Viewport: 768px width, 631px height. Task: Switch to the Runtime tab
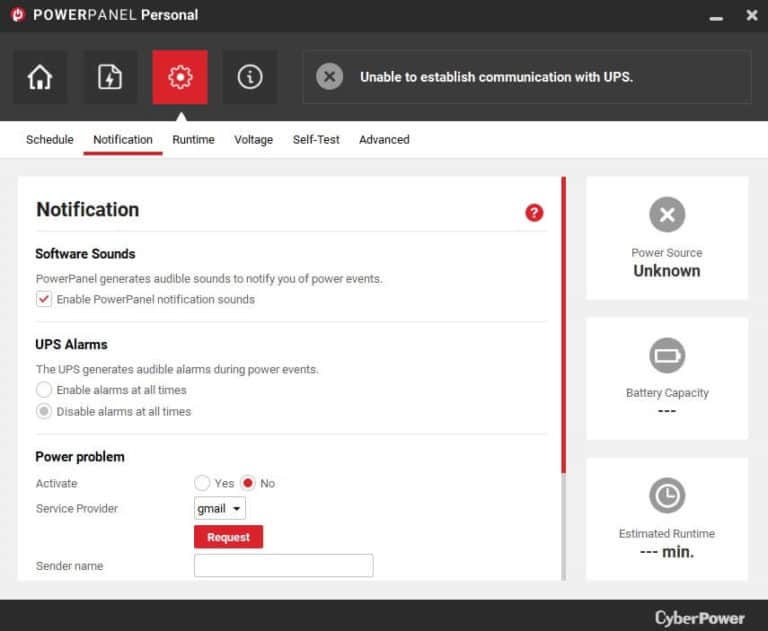point(193,140)
